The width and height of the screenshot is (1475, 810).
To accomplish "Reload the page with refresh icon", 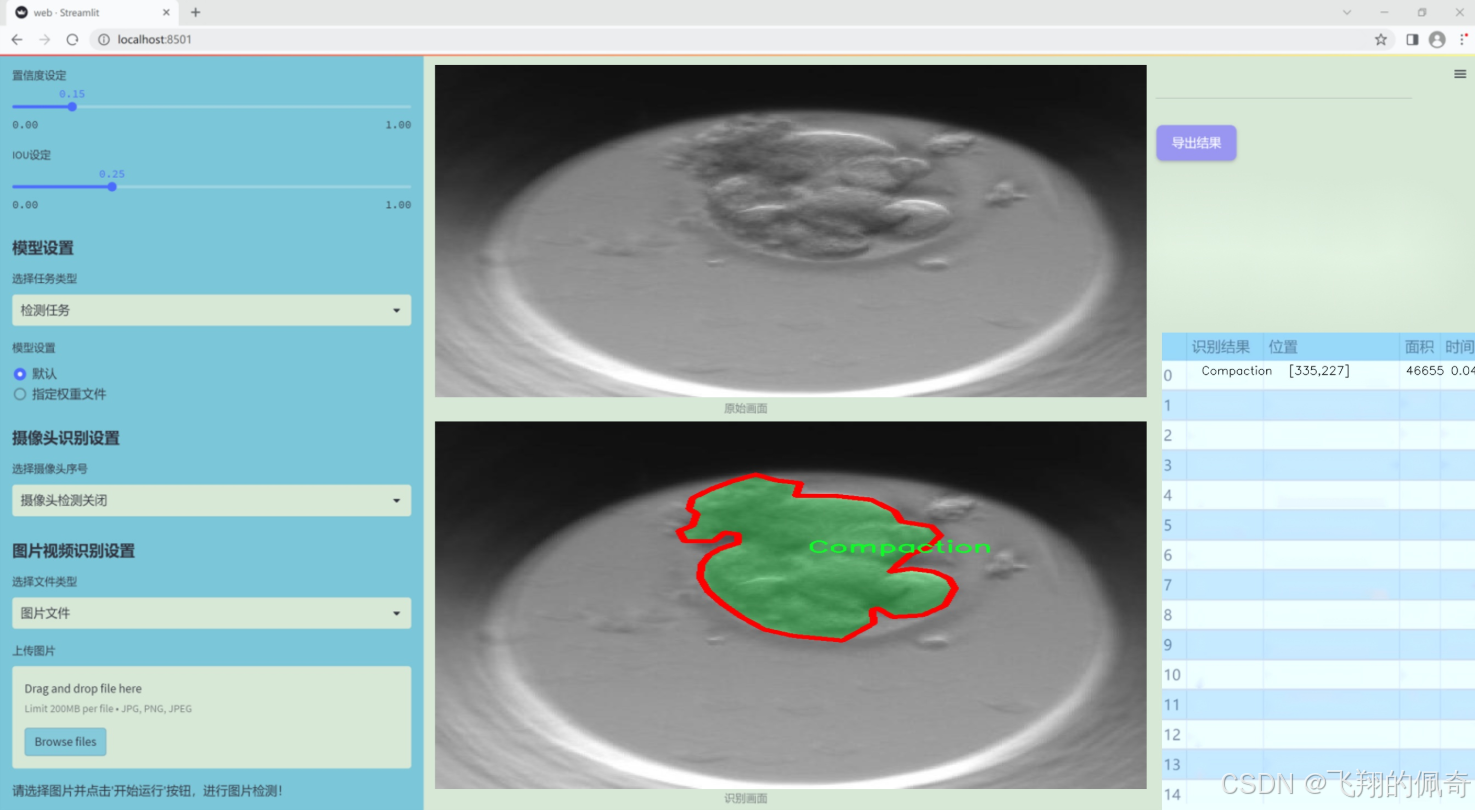I will 72,39.
